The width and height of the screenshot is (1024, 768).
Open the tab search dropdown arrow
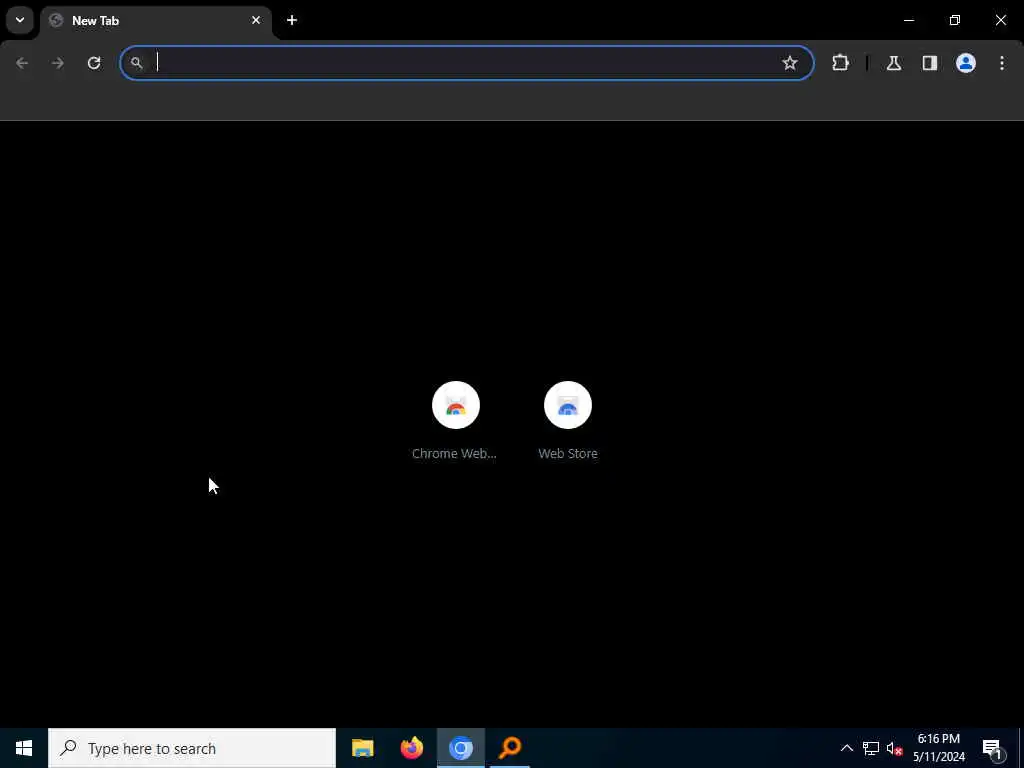click(20, 20)
